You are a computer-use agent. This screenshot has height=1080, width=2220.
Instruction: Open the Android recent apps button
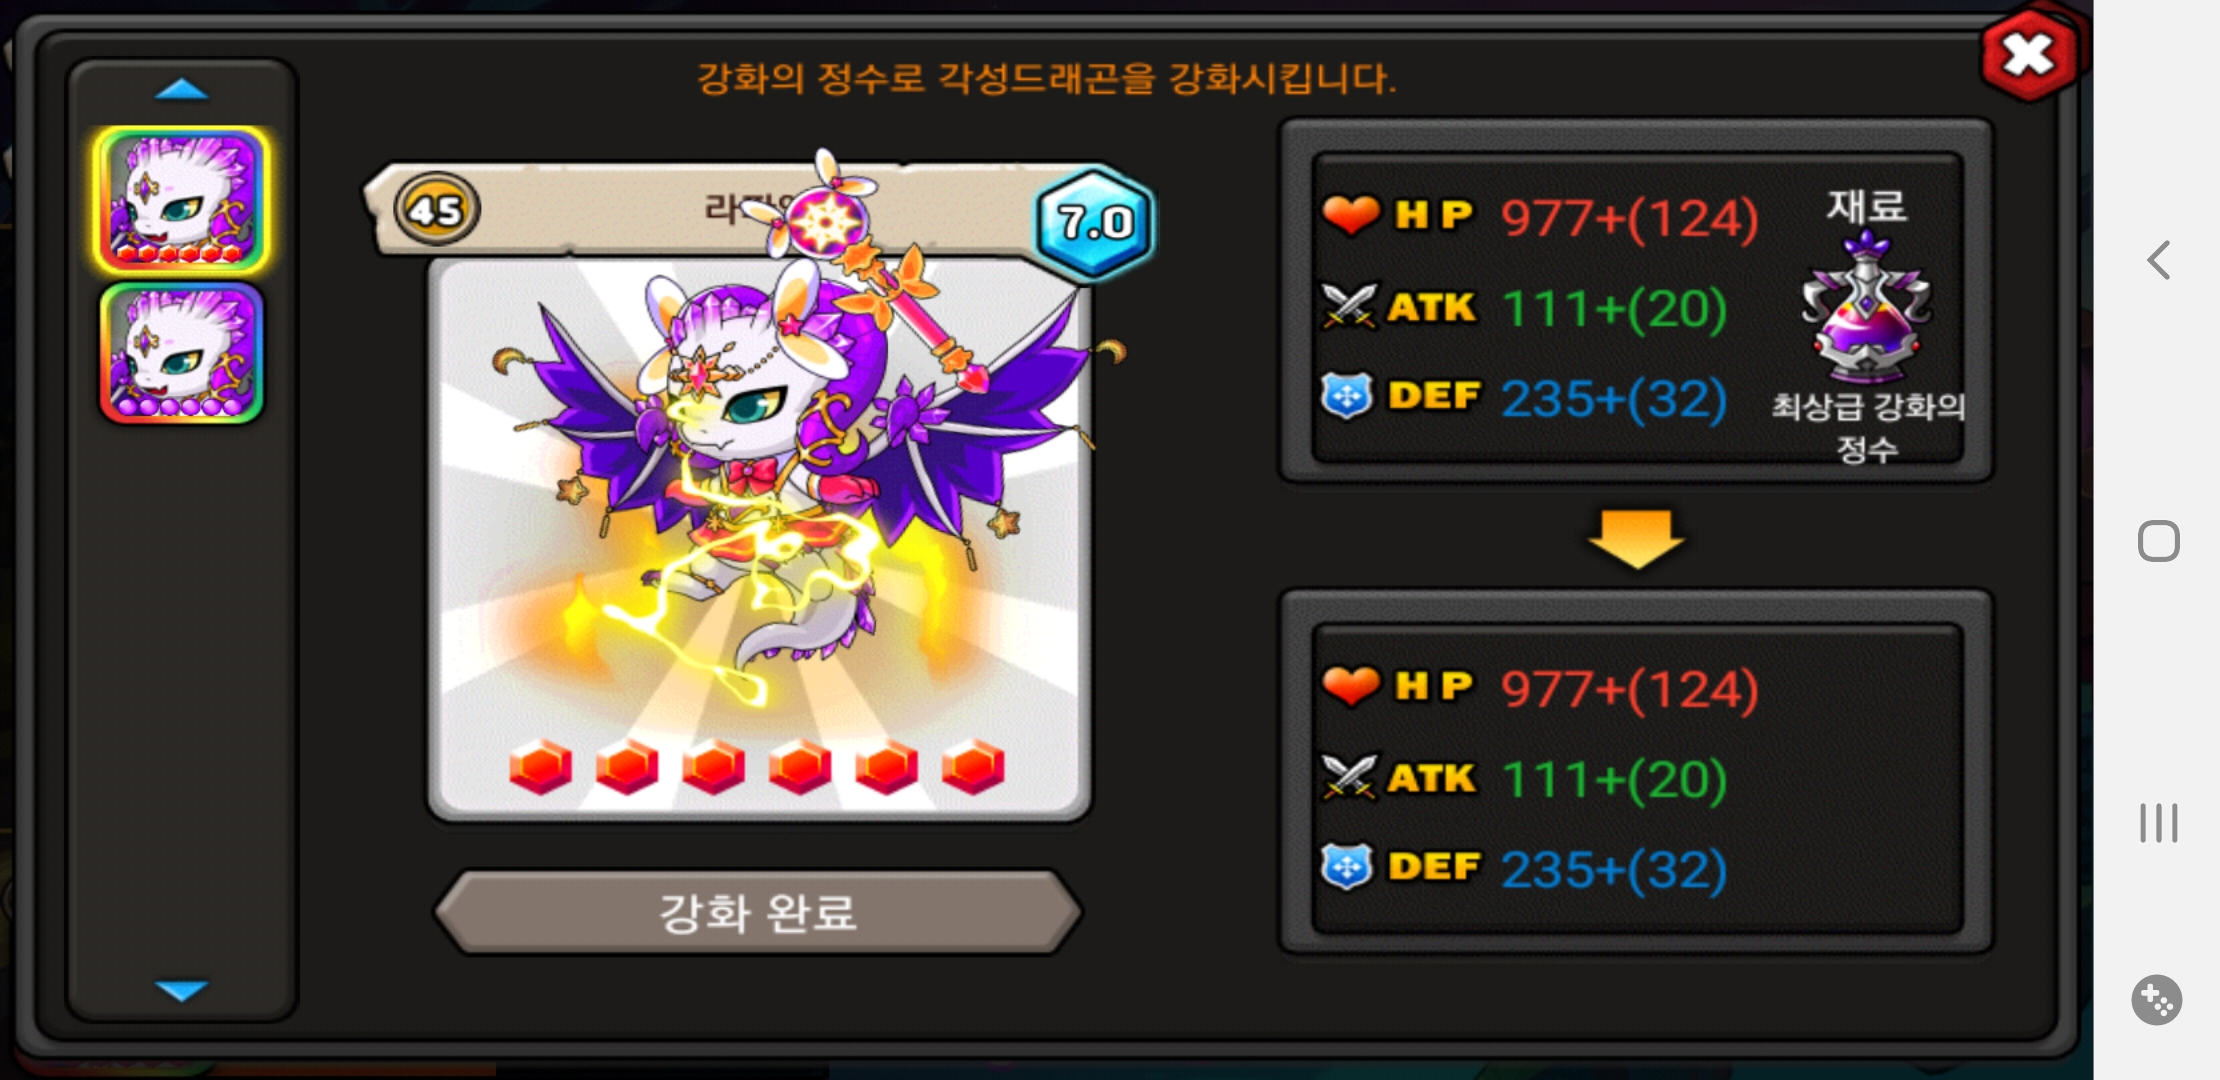tap(2158, 822)
